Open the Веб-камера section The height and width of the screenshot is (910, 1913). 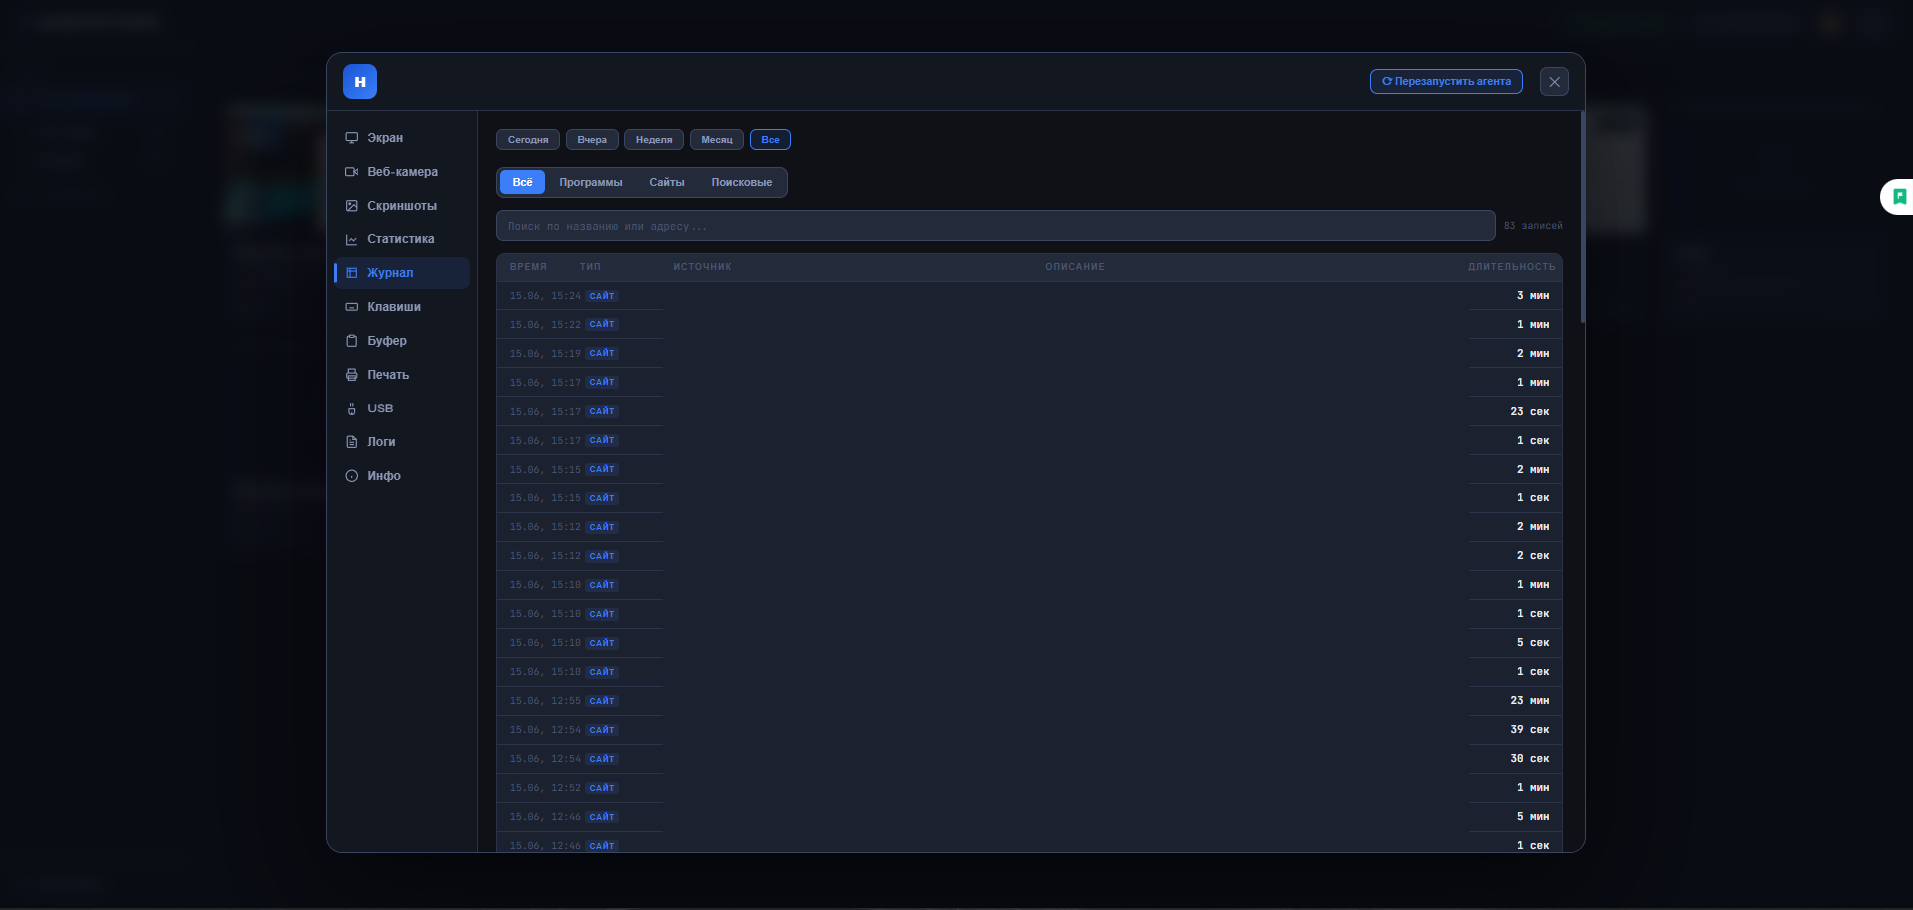pos(401,172)
